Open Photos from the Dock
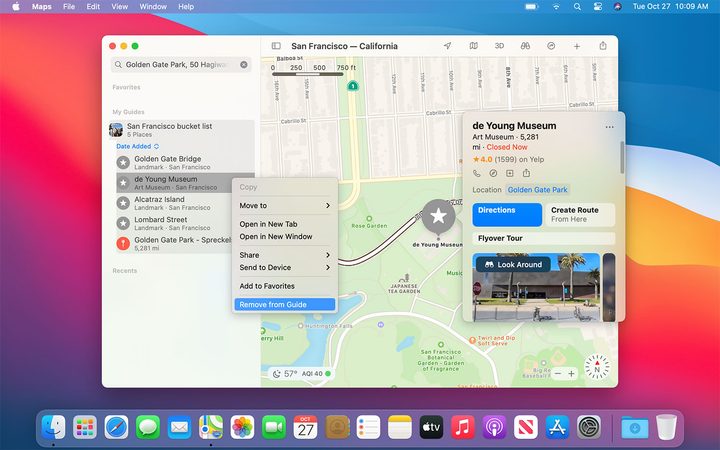The image size is (720, 450). [242, 428]
